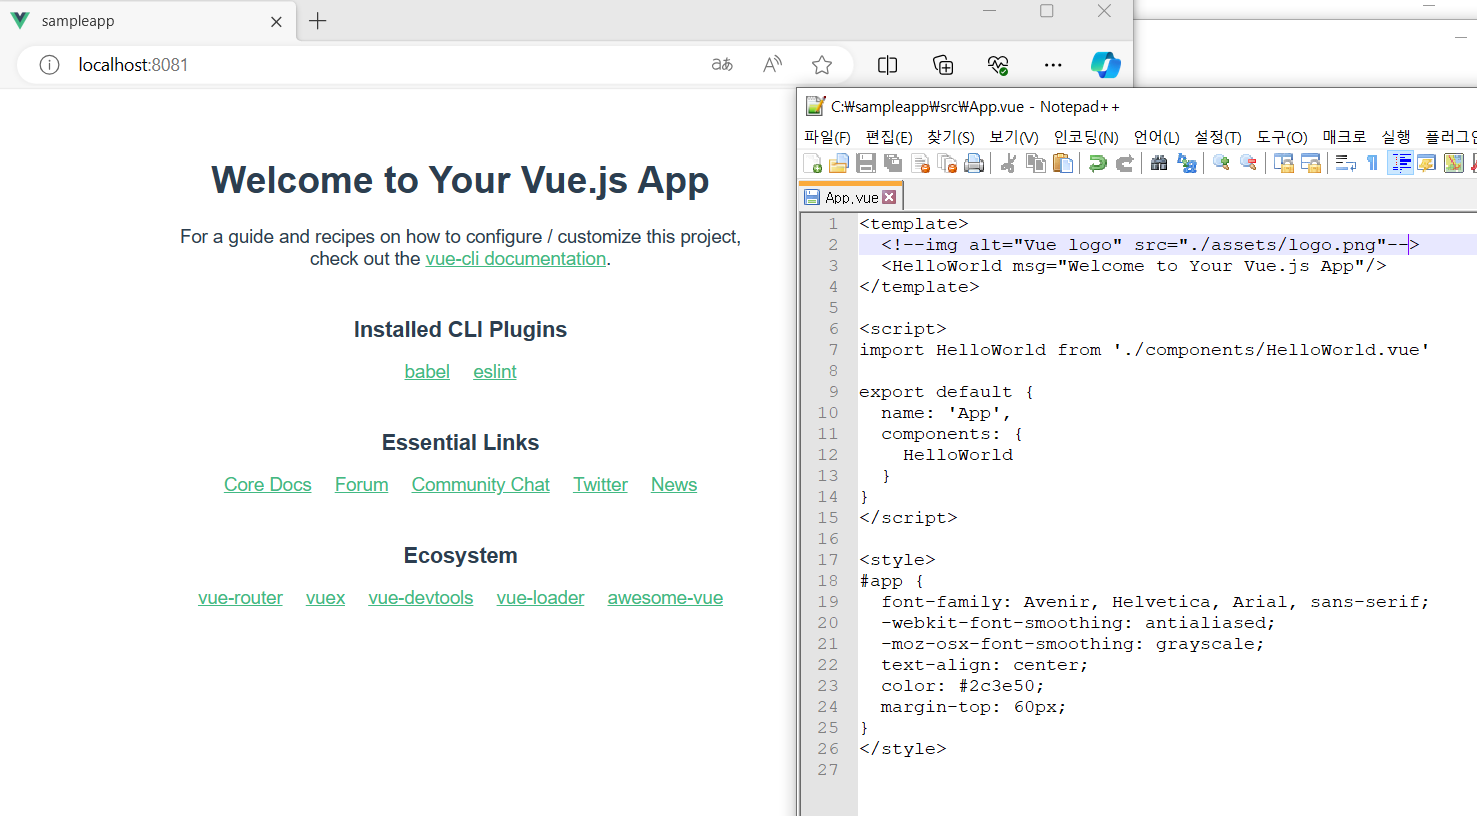Click the Cut scissors icon
The height and width of the screenshot is (816, 1477).
click(x=1008, y=163)
